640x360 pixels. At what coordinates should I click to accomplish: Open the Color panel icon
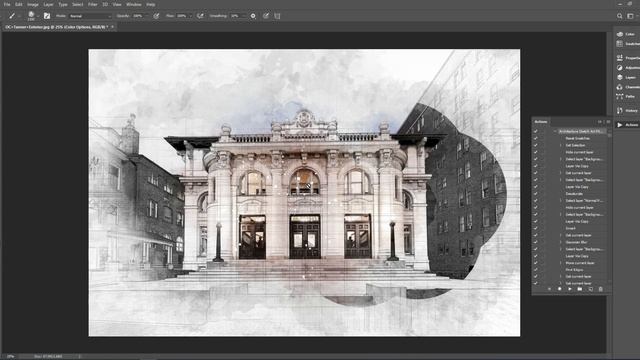point(620,34)
